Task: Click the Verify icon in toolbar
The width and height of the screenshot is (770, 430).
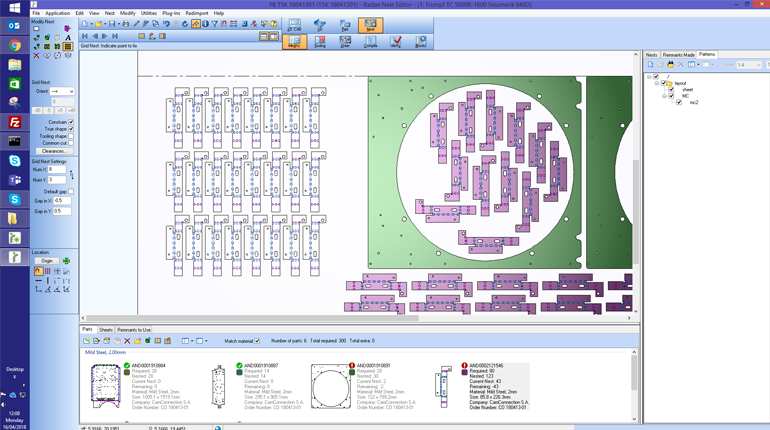Action: point(395,42)
